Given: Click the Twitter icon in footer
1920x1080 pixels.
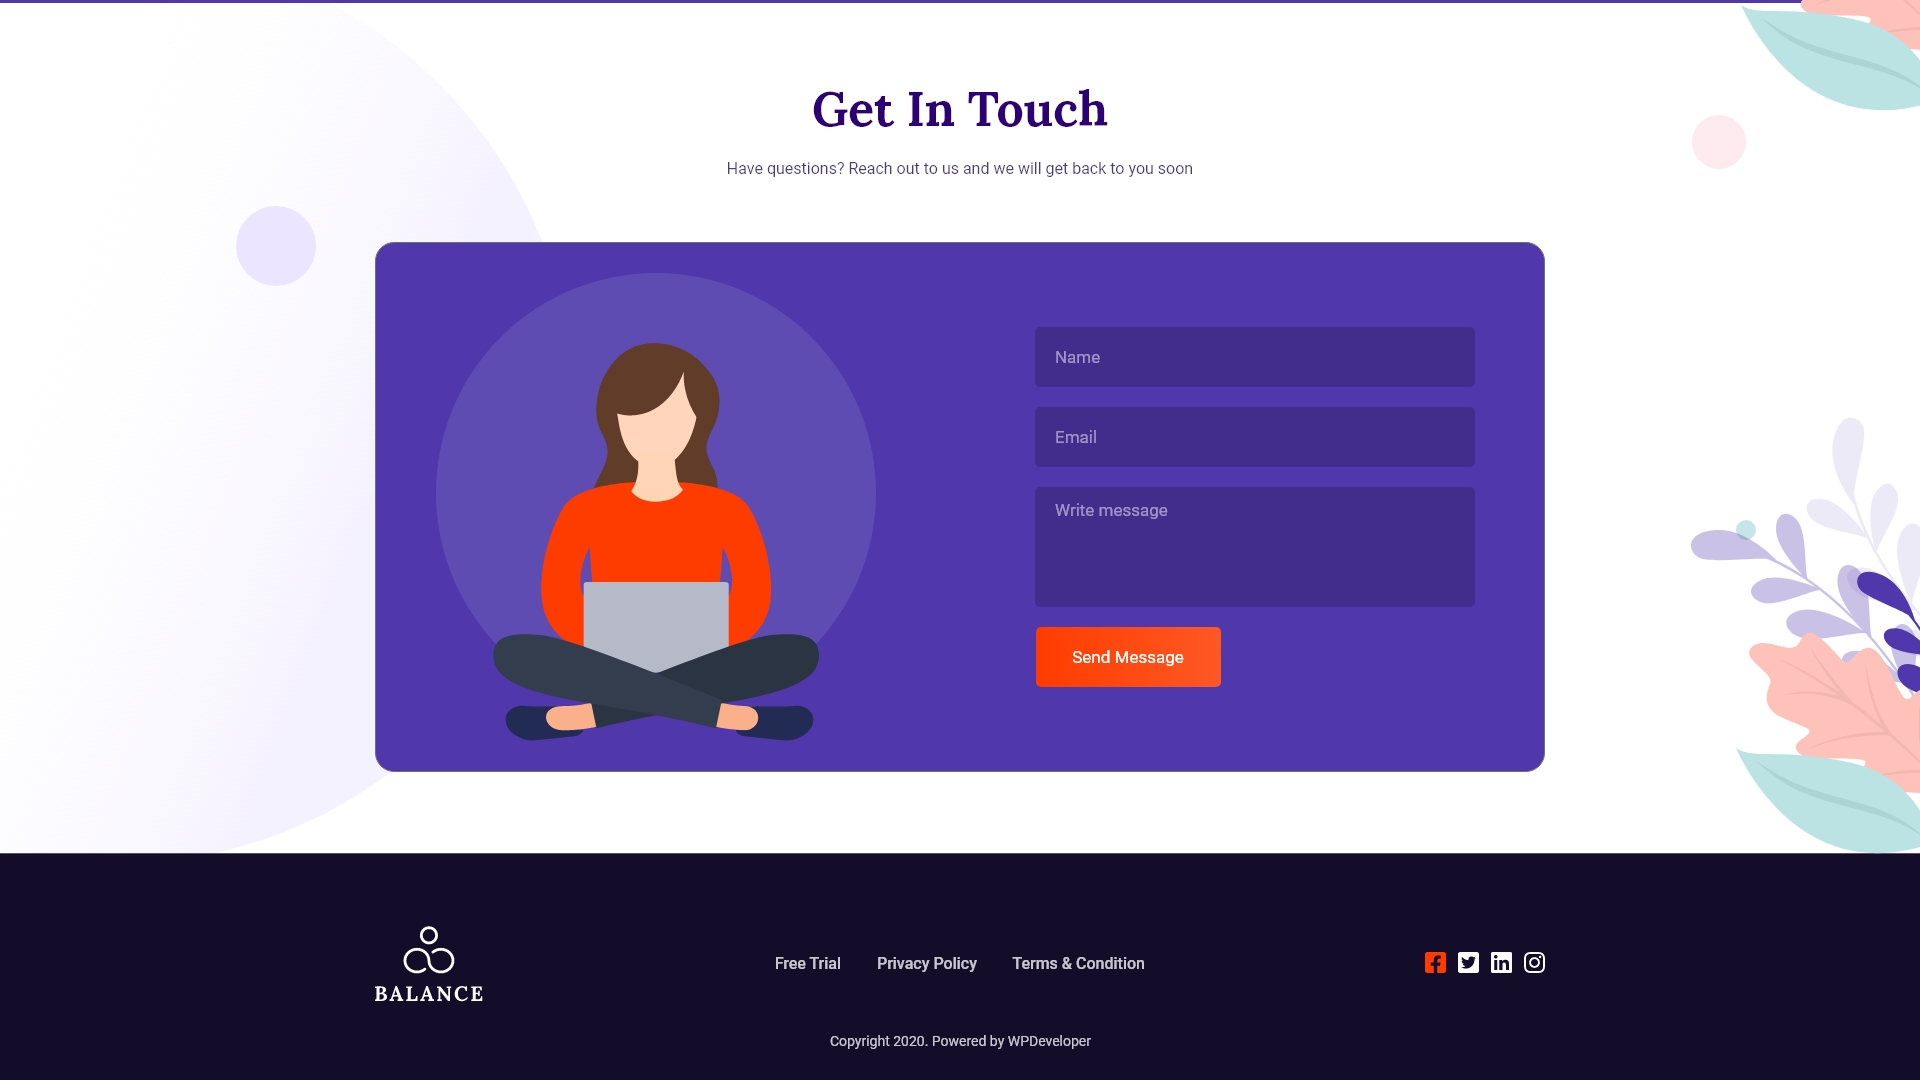Looking at the screenshot, I should (1468, 963).
